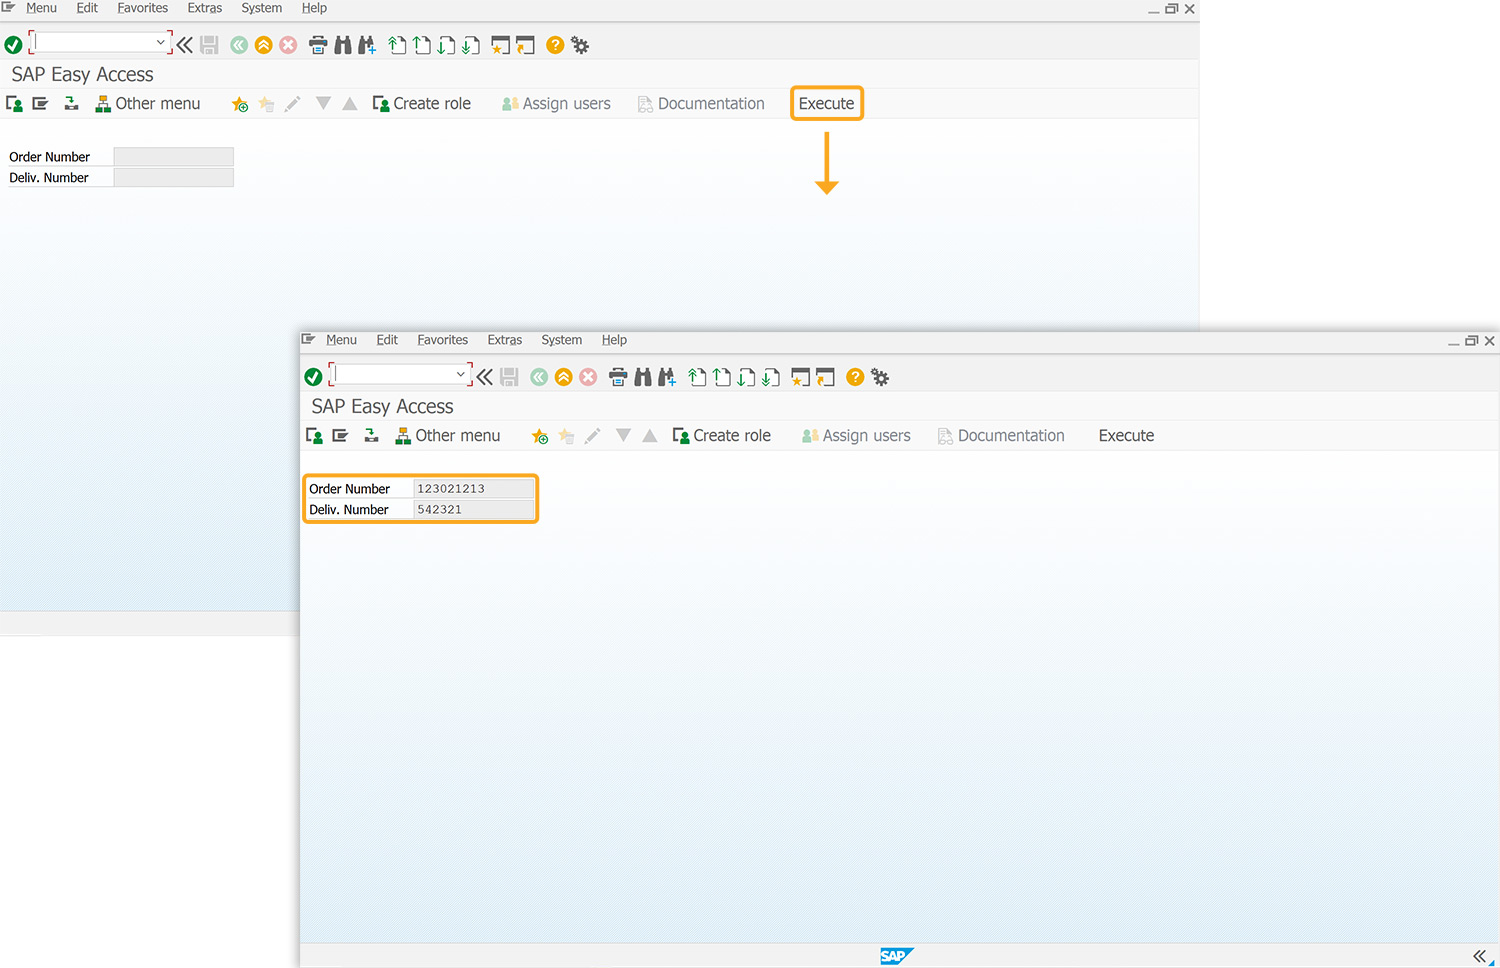
Task: Click Add to Favorites star in back window
Action: pos(240,104)
